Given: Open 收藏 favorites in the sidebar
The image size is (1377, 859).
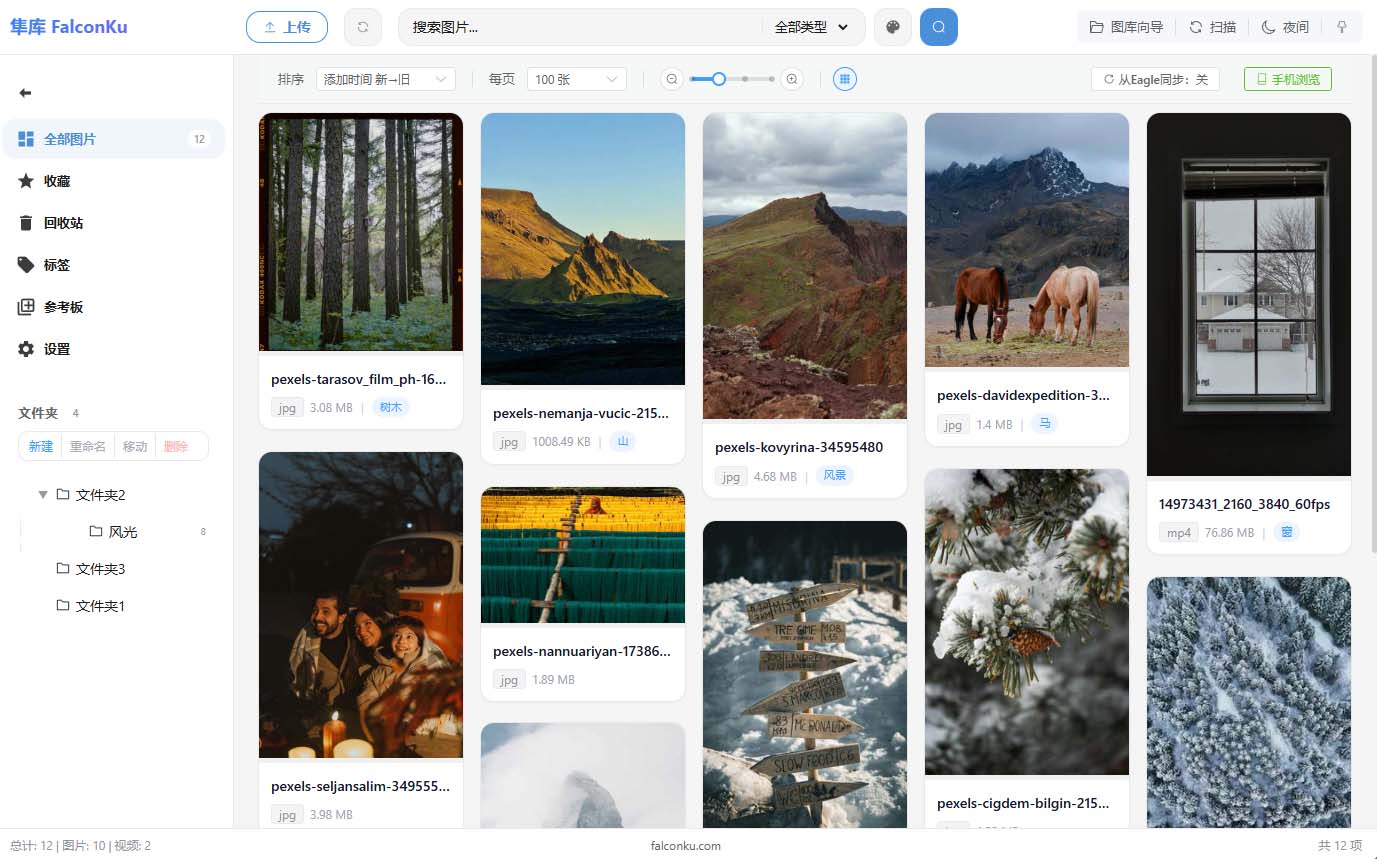Looking at the screenshot, I should (57, 181).
